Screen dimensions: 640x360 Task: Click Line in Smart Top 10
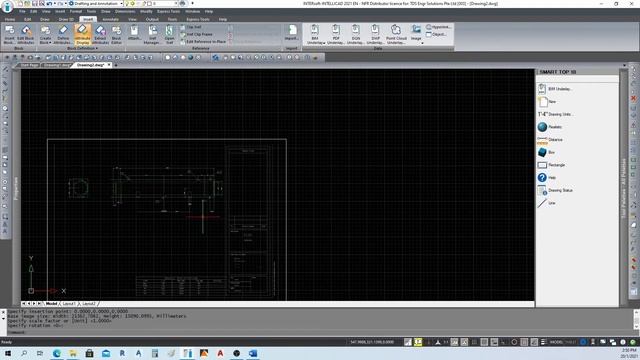[x=547, y=203]
